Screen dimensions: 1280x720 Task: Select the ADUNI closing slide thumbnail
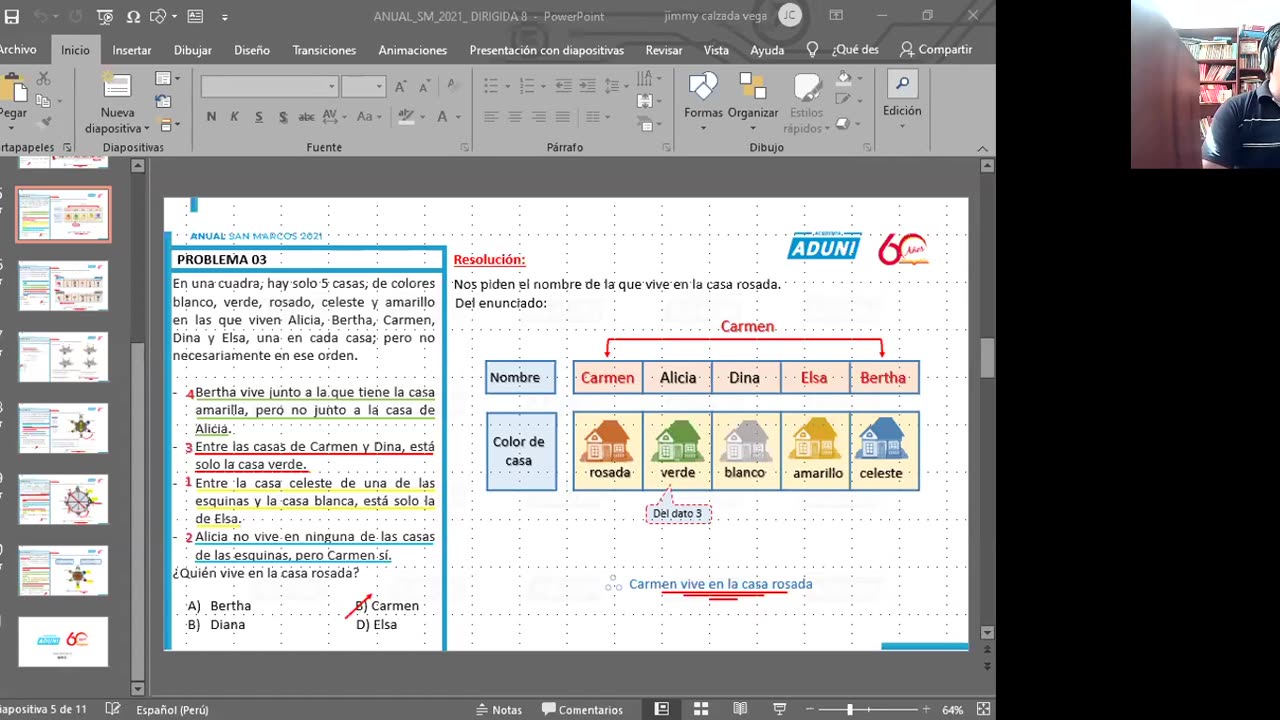63,641
